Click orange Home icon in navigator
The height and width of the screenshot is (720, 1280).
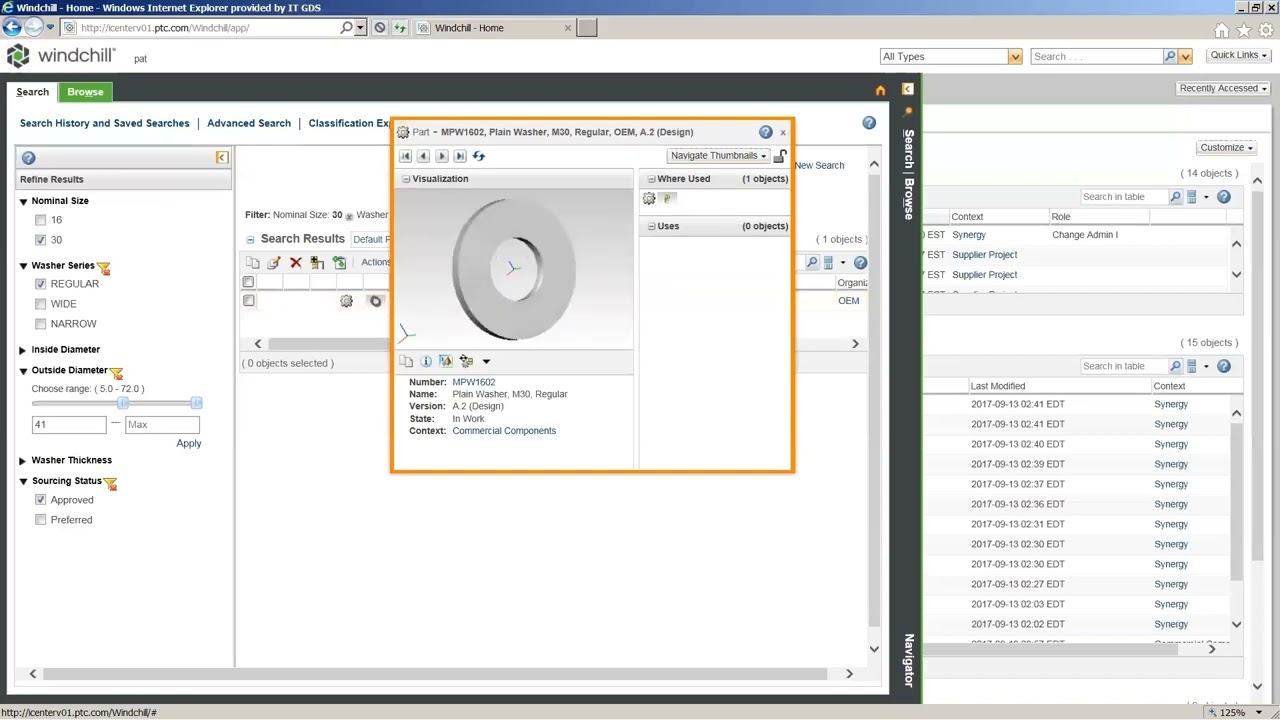tap(880, 91)
